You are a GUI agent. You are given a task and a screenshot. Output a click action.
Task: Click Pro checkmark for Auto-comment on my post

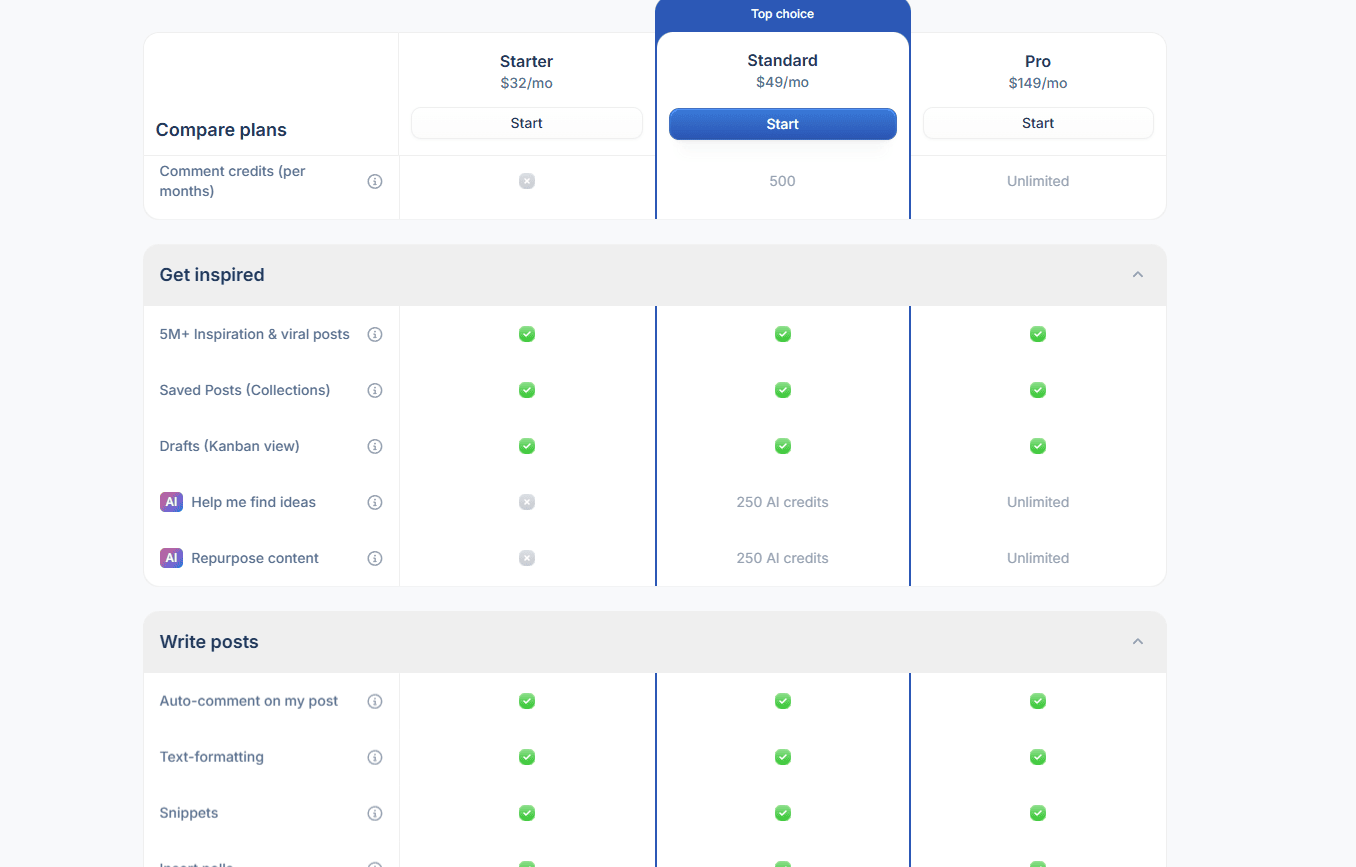click(x=1038, y=701)
